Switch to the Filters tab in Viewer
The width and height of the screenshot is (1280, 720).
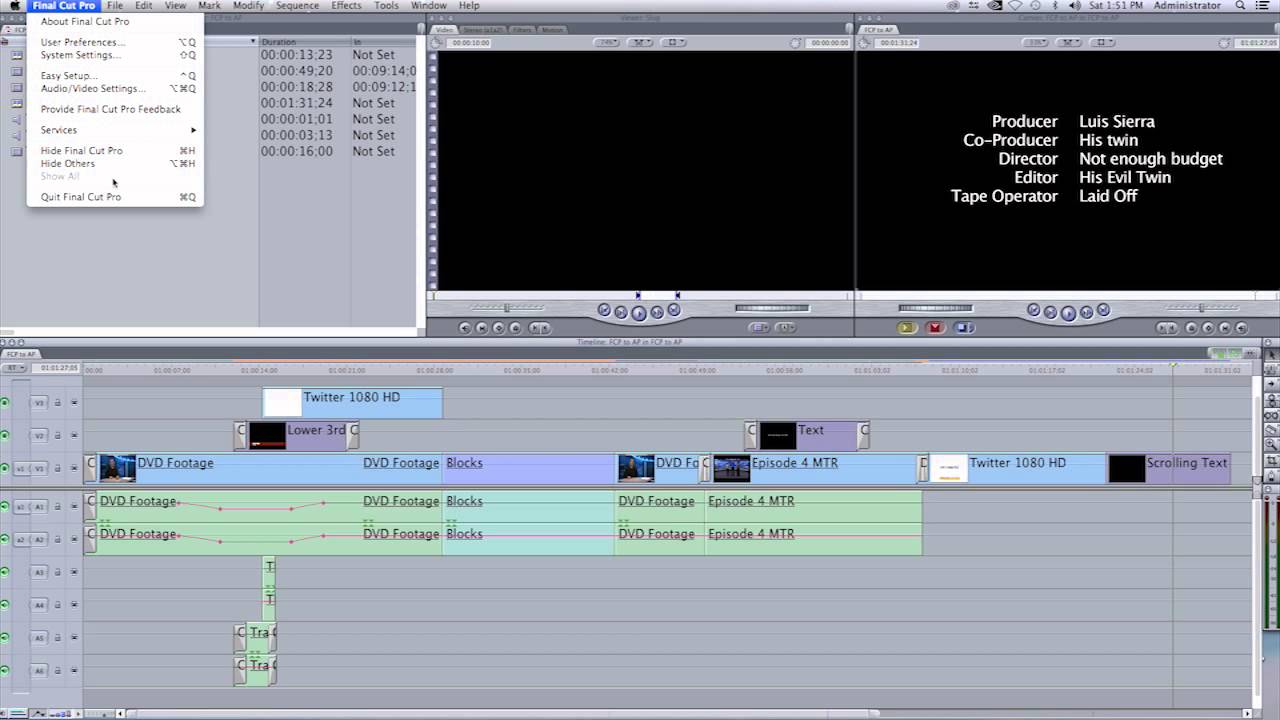pos(522,30)
